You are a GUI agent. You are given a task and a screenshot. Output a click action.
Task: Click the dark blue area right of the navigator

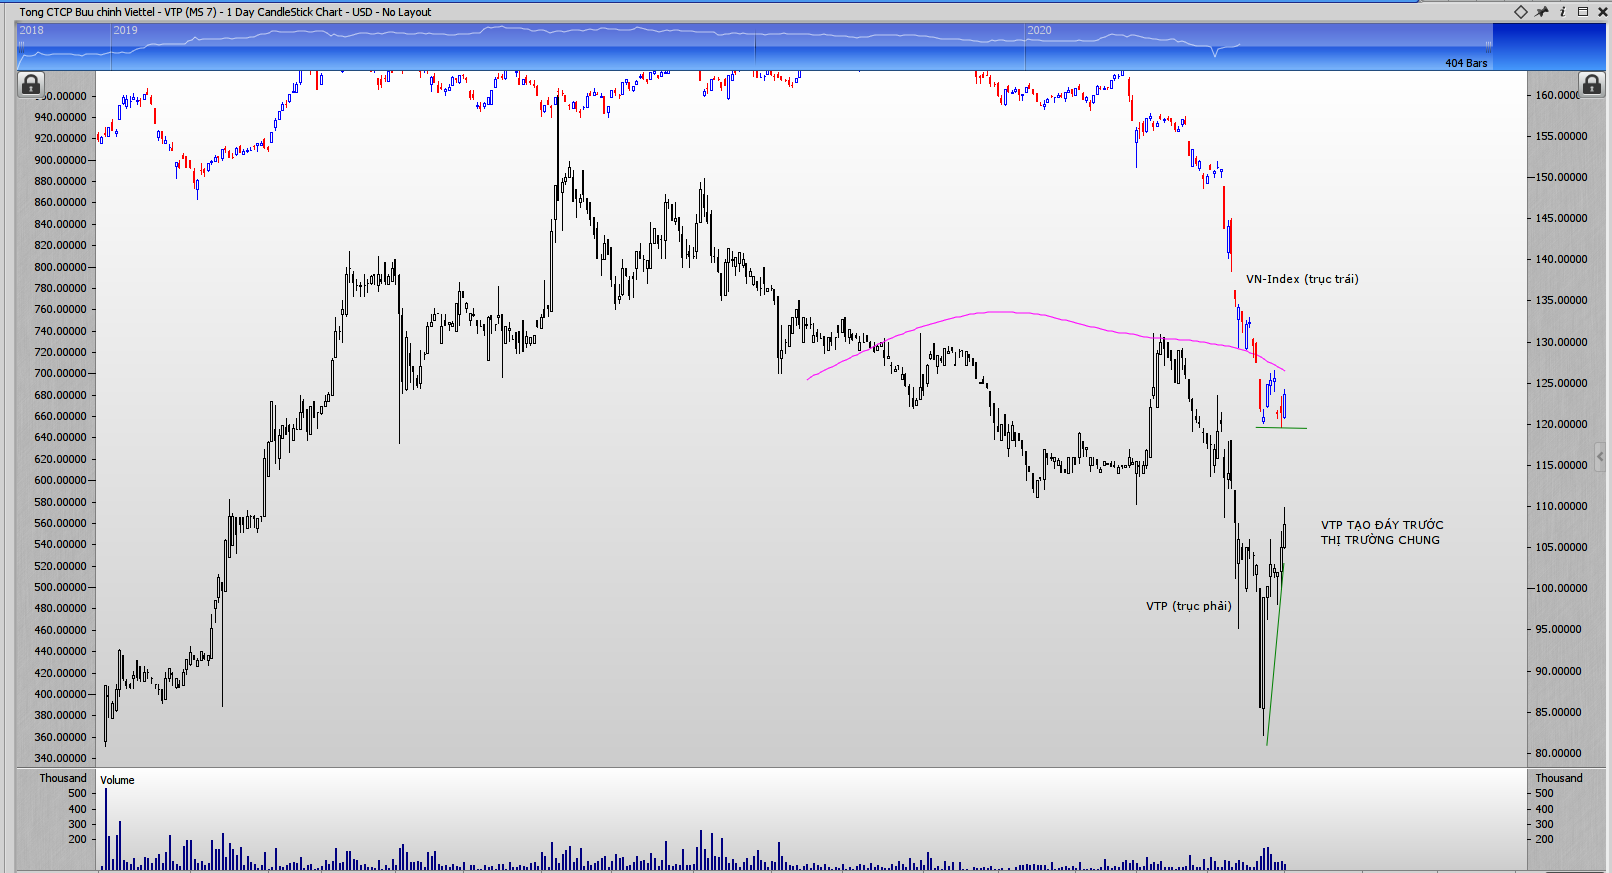[1548, 46]
